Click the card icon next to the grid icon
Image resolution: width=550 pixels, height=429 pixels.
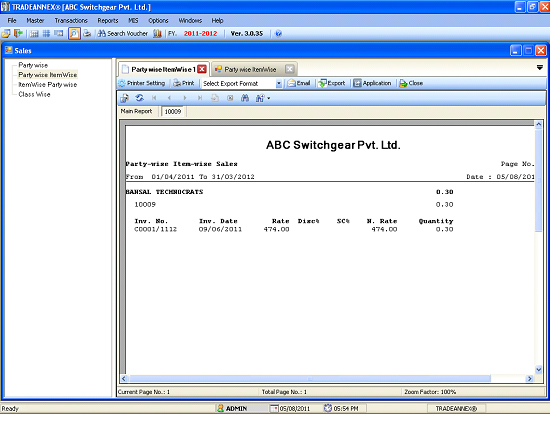[59, 33]
